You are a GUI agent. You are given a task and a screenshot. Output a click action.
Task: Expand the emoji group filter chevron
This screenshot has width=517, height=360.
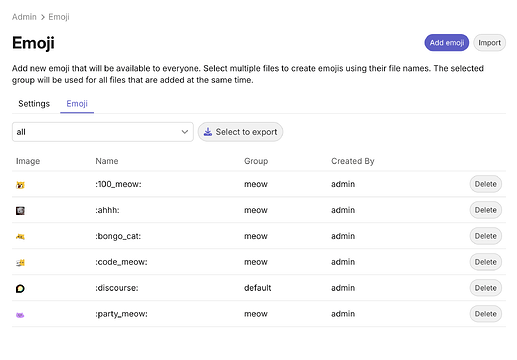(185, 132)
